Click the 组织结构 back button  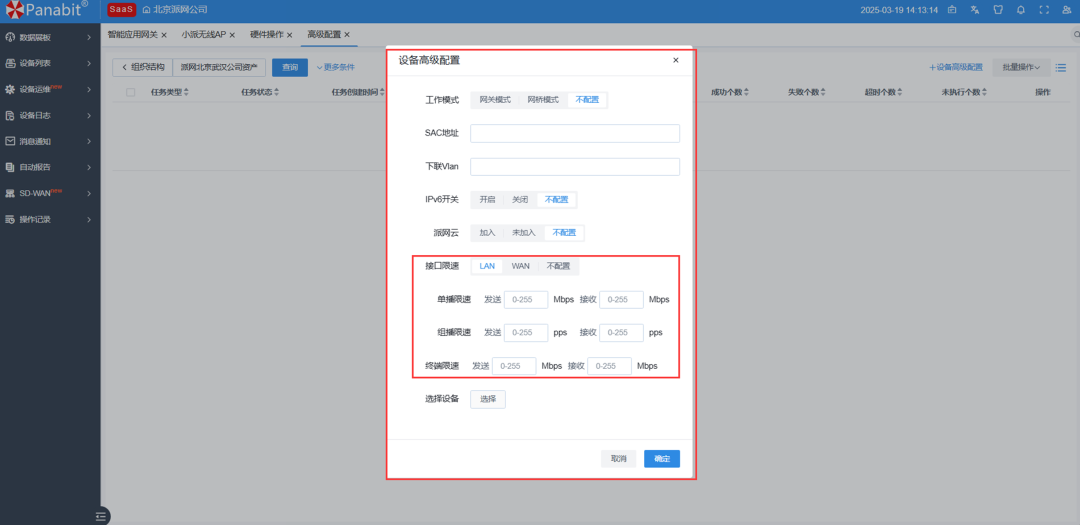pos(143,67)
